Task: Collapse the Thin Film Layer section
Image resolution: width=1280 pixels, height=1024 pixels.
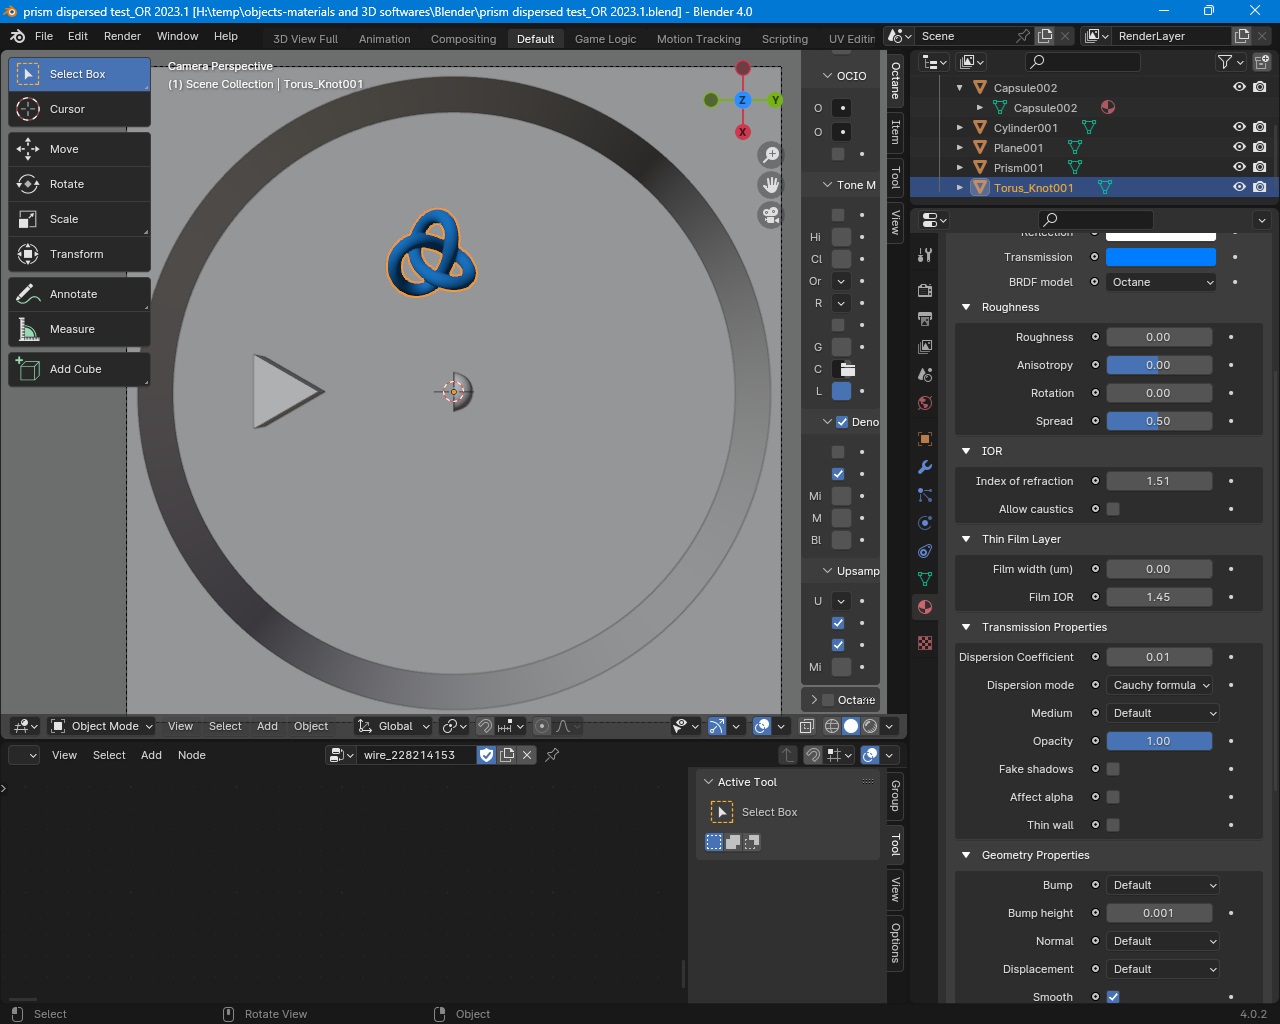Action: coord(966,539)
